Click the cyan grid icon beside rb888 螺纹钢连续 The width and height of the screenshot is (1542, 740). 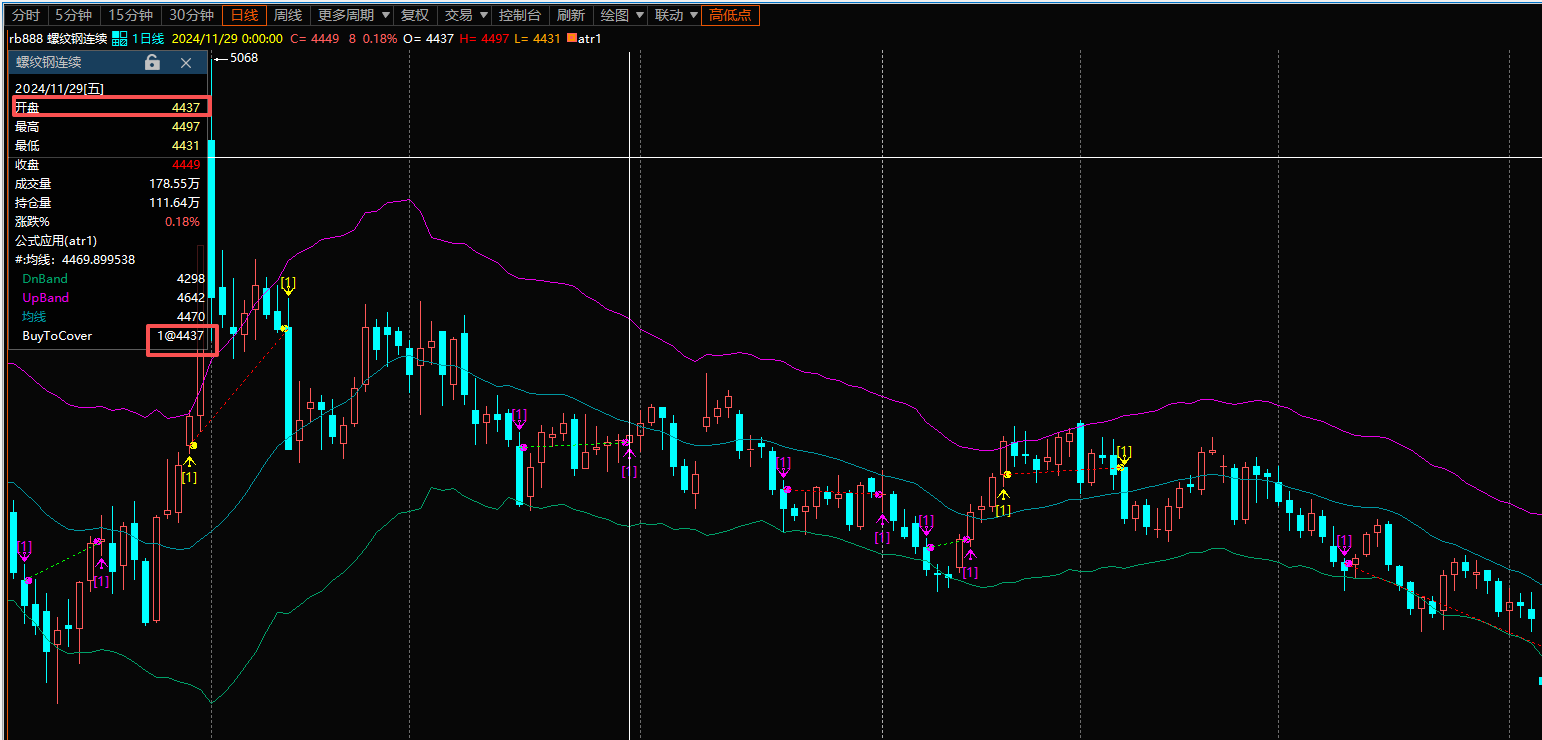pyautogui.click(x=119, y=38)
